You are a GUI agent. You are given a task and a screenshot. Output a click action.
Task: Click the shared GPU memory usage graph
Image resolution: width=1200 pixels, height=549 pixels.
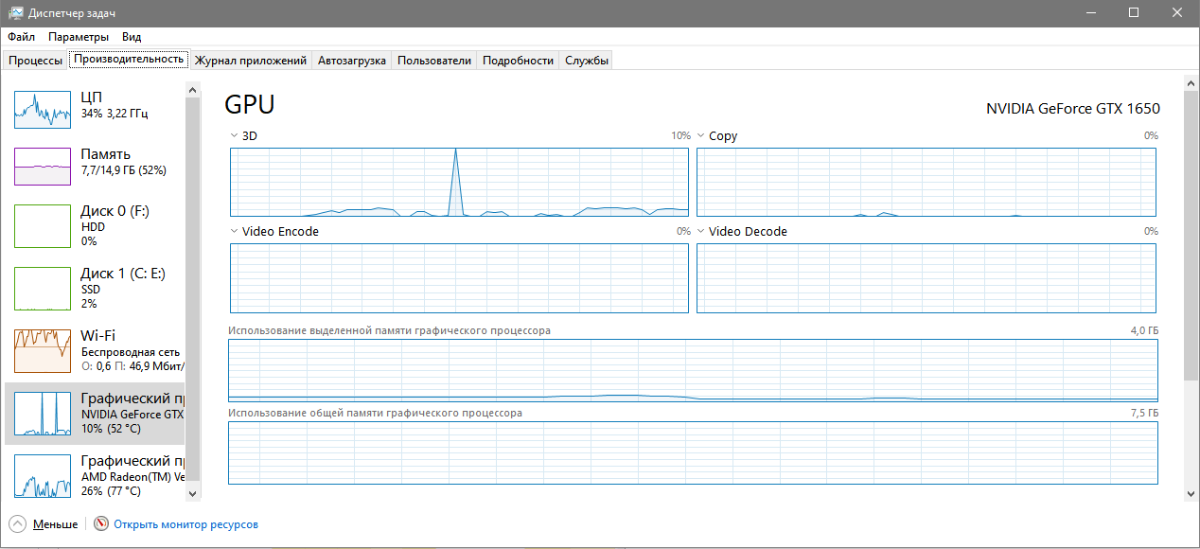(693, 455)
